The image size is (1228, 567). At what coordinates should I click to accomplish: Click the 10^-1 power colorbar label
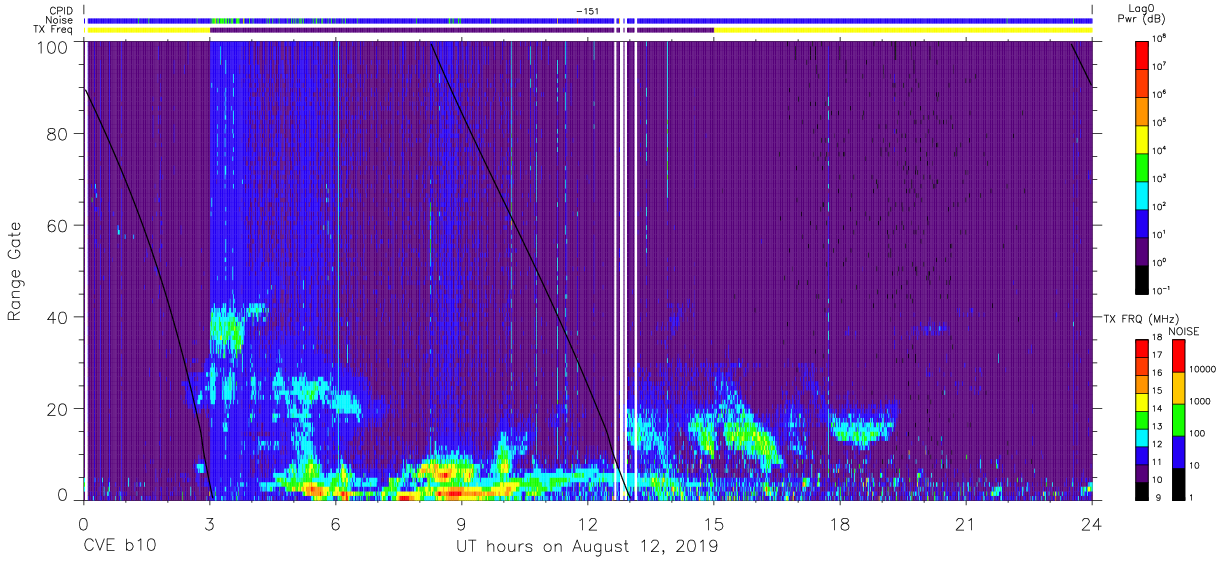click(x=1161, y=290)
